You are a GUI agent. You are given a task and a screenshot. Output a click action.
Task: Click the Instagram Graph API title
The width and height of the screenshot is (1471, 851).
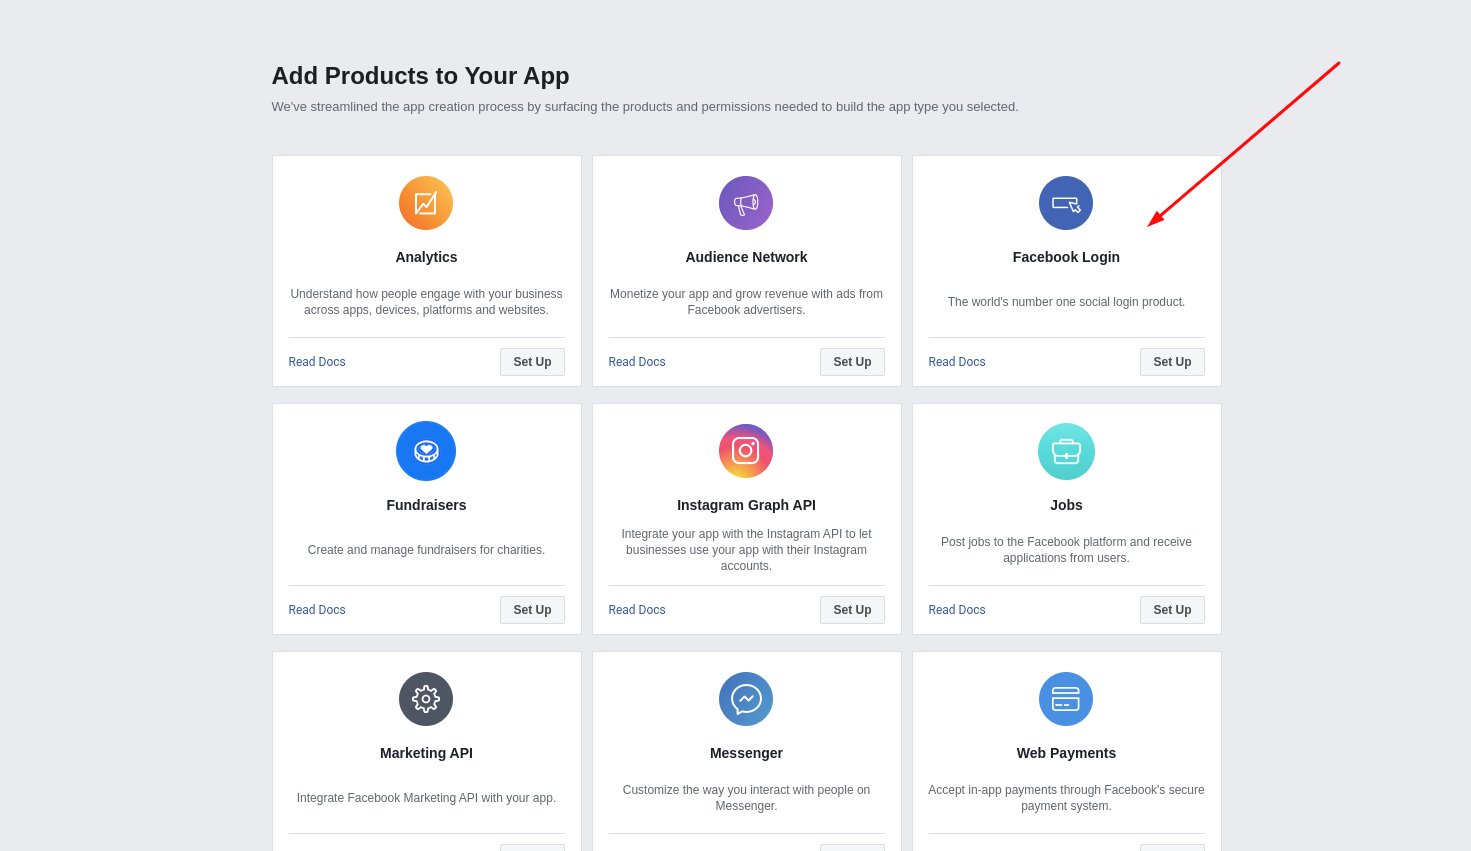pos(746,505)
